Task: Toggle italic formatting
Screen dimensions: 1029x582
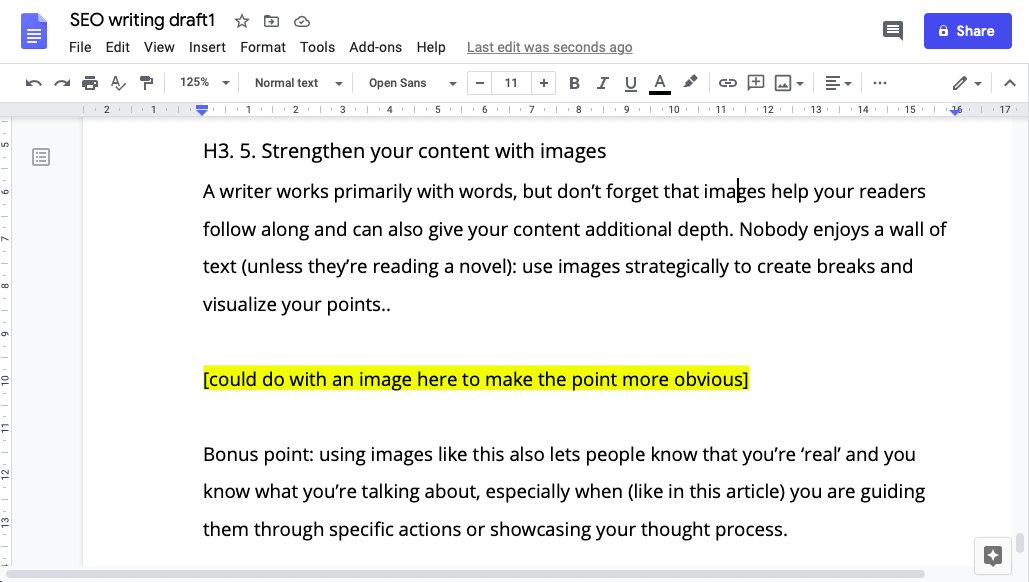Action: pos(602,82)
